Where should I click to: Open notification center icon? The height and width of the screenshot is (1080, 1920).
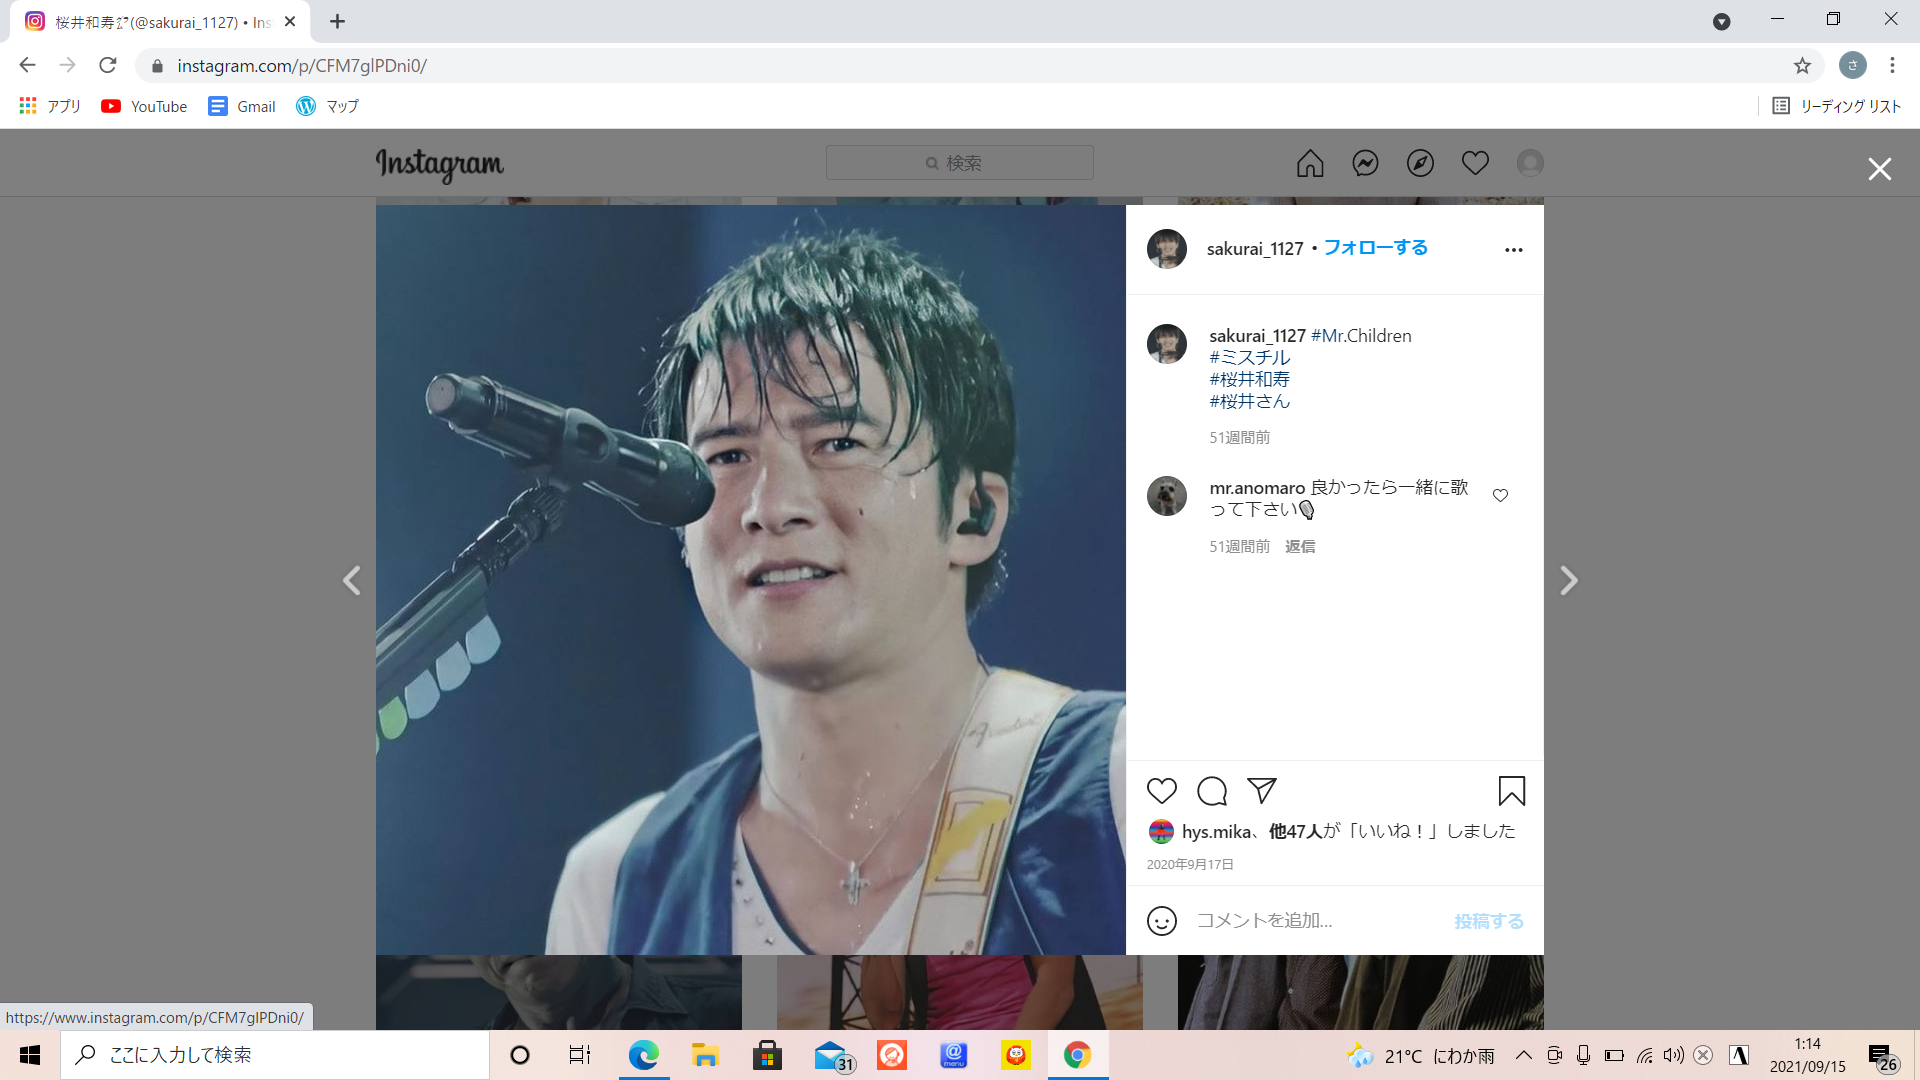1883,1057
